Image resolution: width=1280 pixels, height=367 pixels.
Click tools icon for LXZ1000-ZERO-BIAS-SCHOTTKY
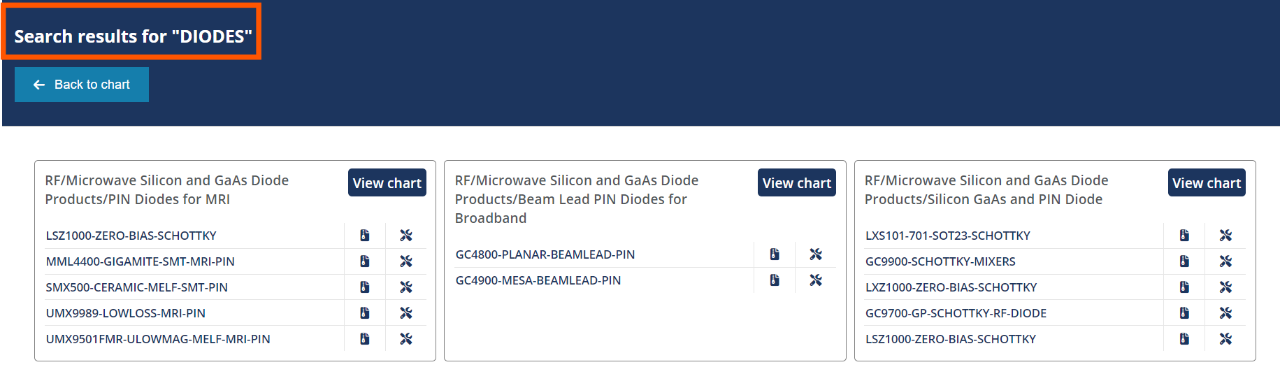(x=1225, y=288)
